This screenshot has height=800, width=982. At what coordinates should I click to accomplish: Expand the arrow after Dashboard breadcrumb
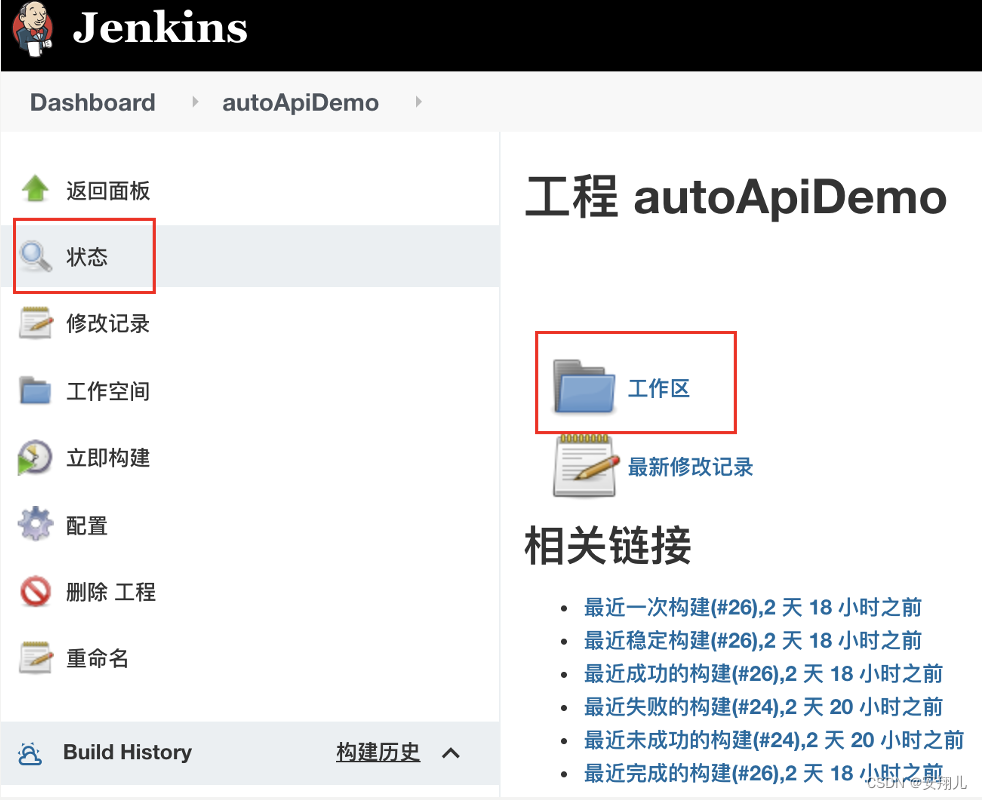pos(195,101)
